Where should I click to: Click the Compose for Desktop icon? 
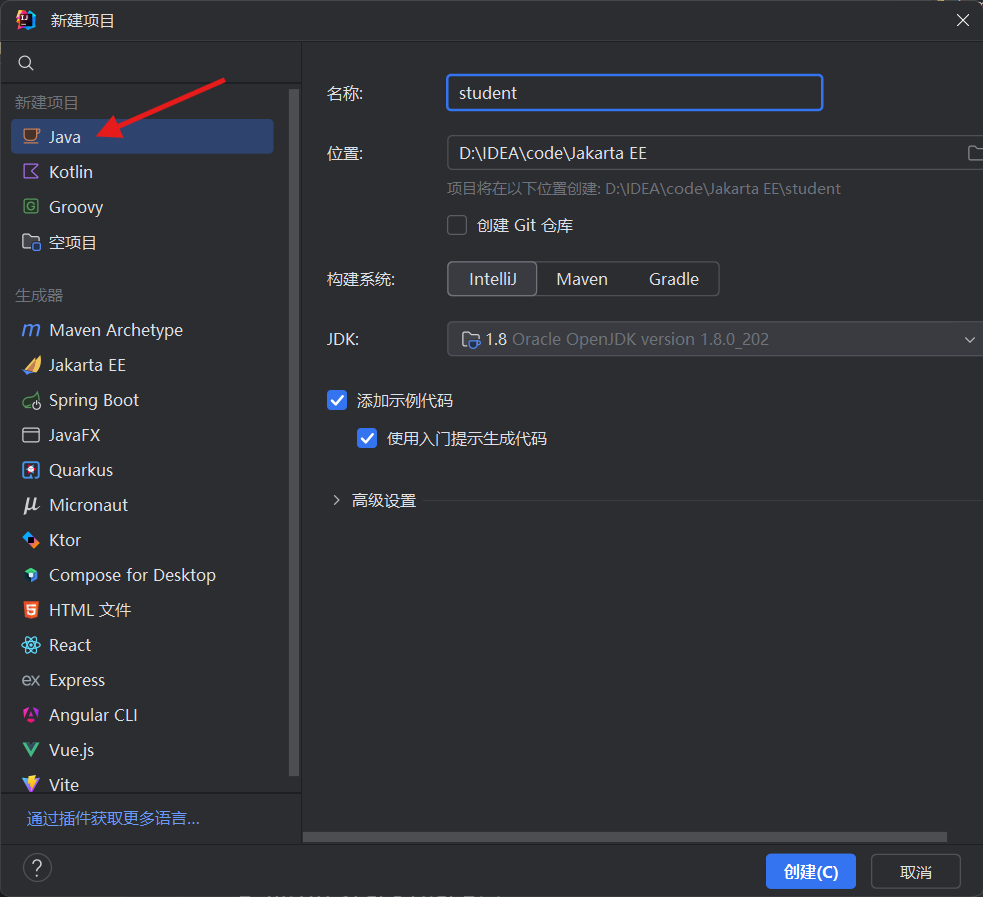[x=31, y=575]
